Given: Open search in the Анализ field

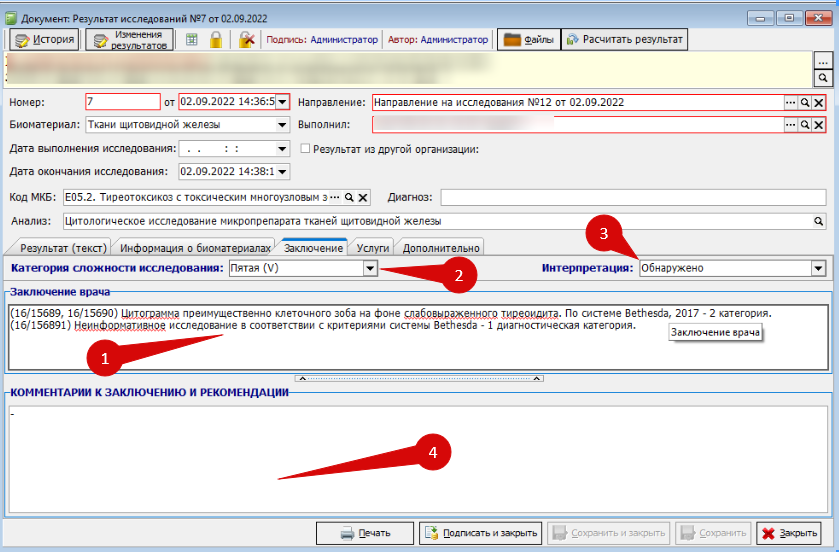Looking at the screenshot, I should [819, 222].
